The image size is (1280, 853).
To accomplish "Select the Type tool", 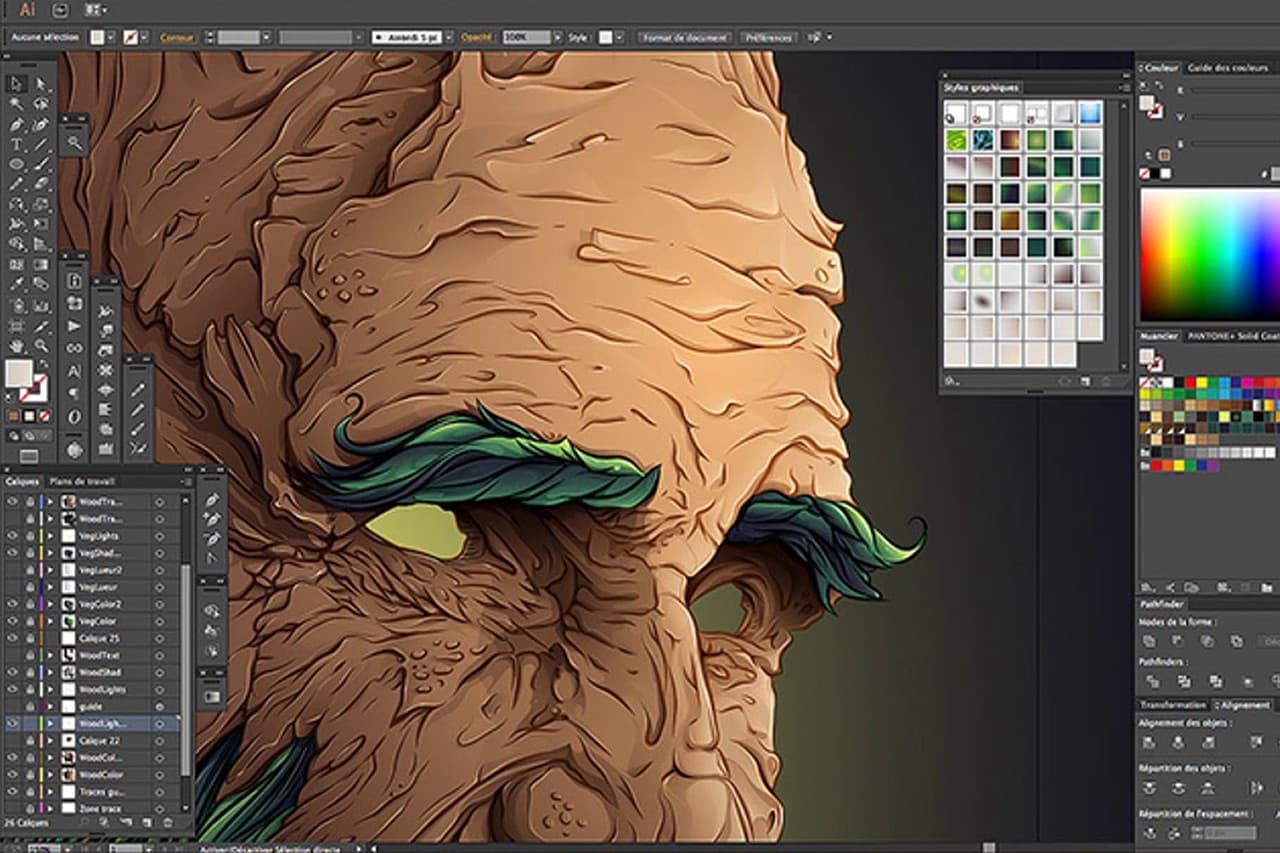I will 17,145.
